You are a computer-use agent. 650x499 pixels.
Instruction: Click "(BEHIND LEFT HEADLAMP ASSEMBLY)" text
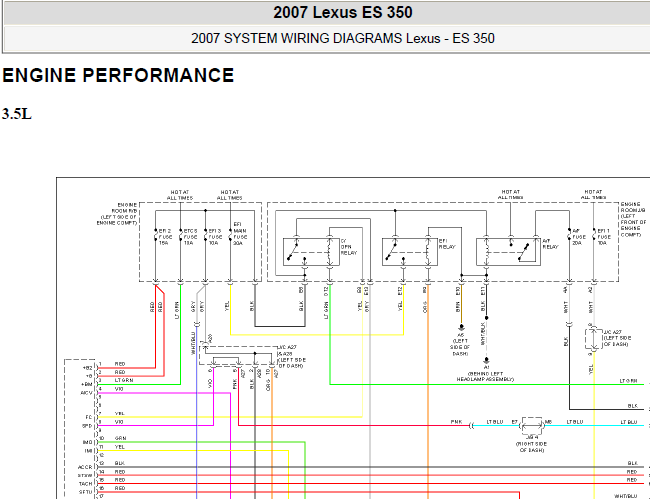[x=485, y=376]
